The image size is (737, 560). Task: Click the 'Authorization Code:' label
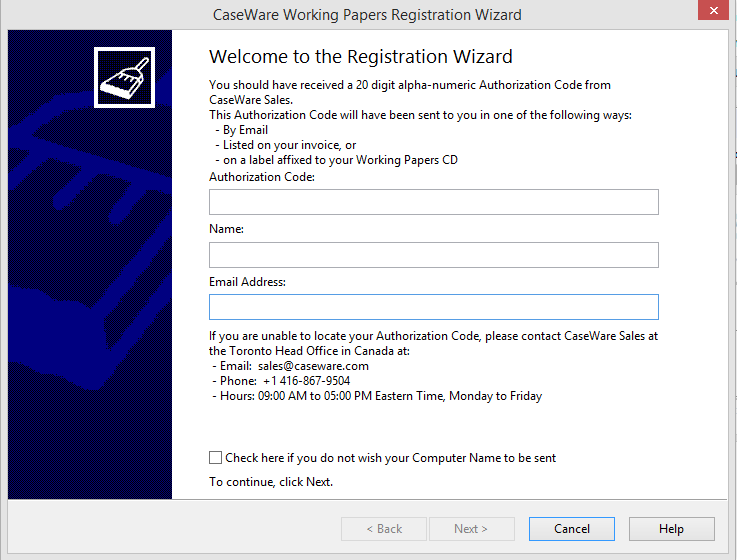pos(262,177)
